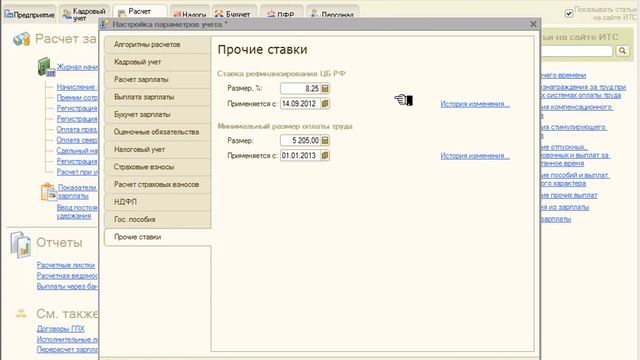640x360 pixels.
Task: Open Расчет зарплаты settings section
Action: (157, 80)
